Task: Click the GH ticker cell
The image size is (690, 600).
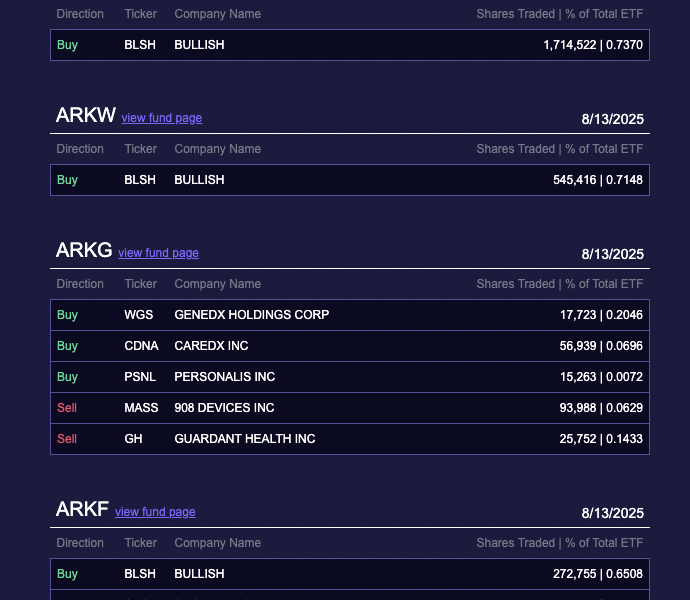Action: (x=133, y=439)
